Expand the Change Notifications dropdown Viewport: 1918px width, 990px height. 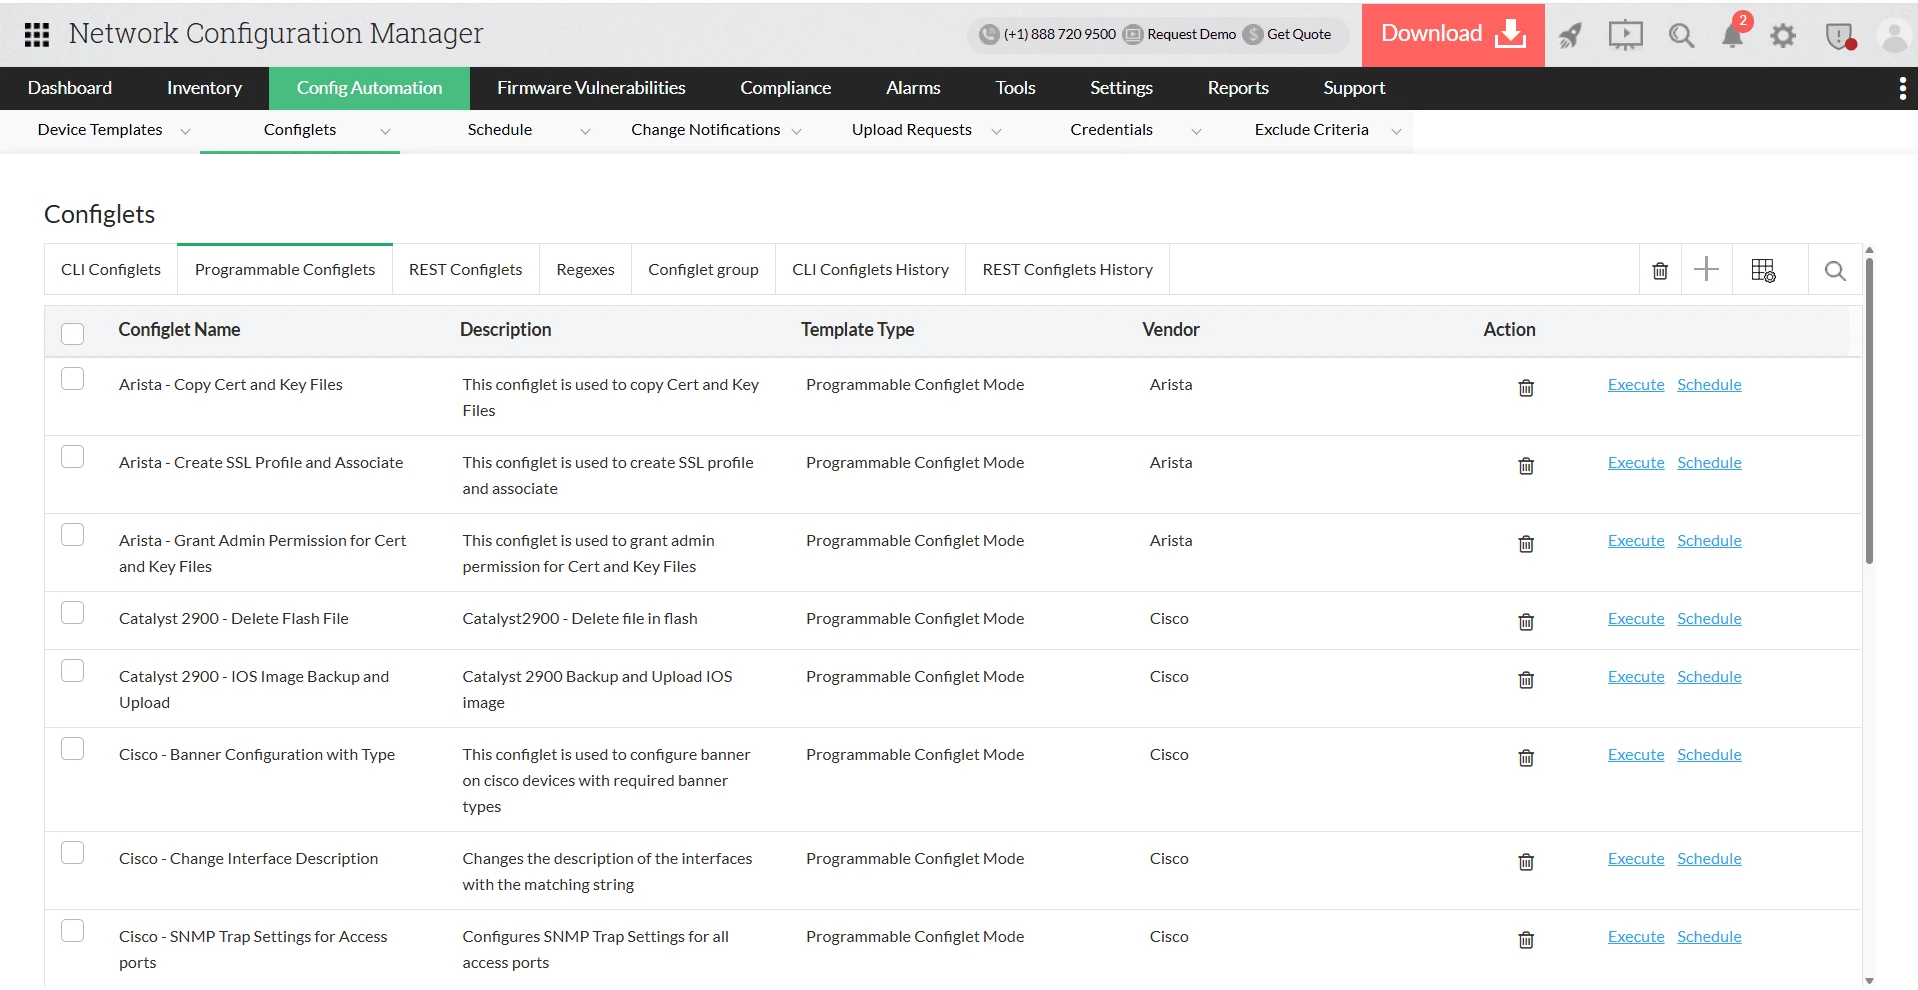click(716, 130)
